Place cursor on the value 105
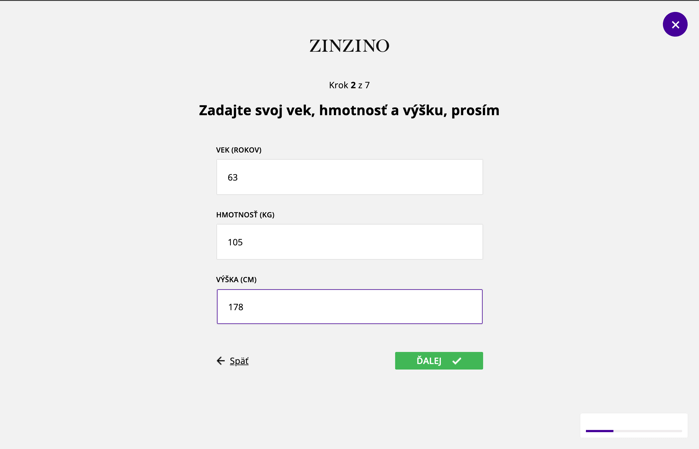Viewport: 699px width, 449px height. click(235, 242)
